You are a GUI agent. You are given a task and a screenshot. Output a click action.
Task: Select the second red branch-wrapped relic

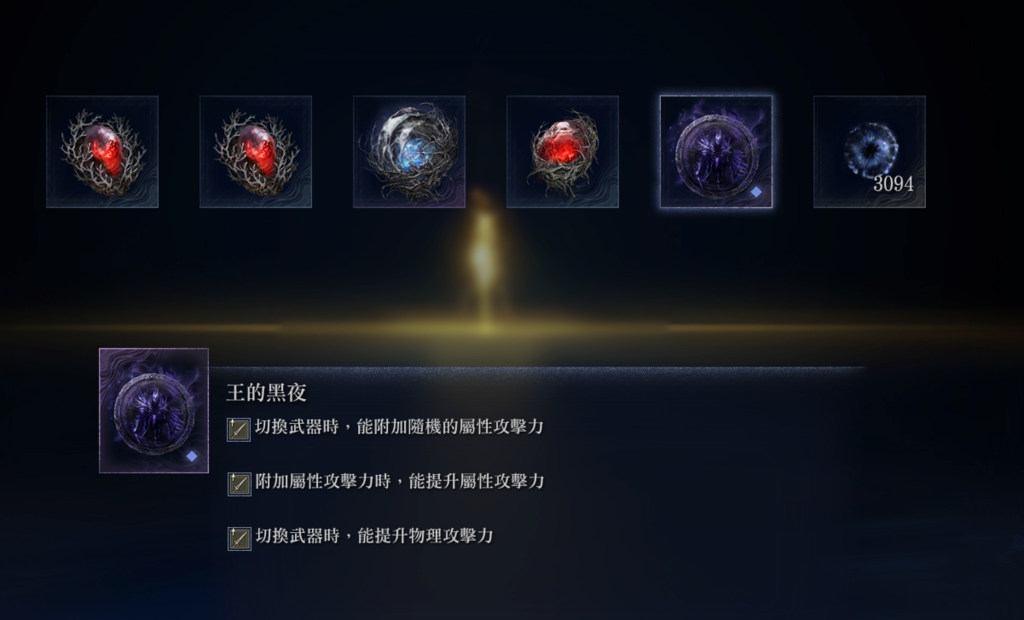pos(256,152)
